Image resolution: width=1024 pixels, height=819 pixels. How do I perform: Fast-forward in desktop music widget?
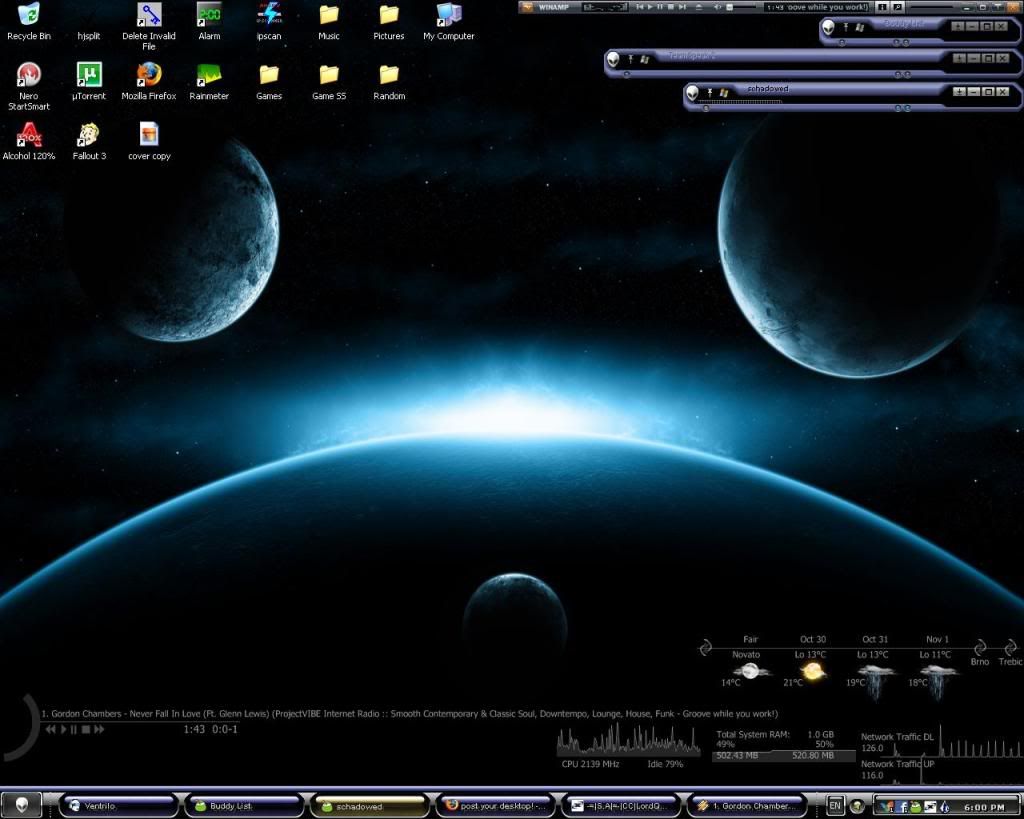[x=99, y=729]
